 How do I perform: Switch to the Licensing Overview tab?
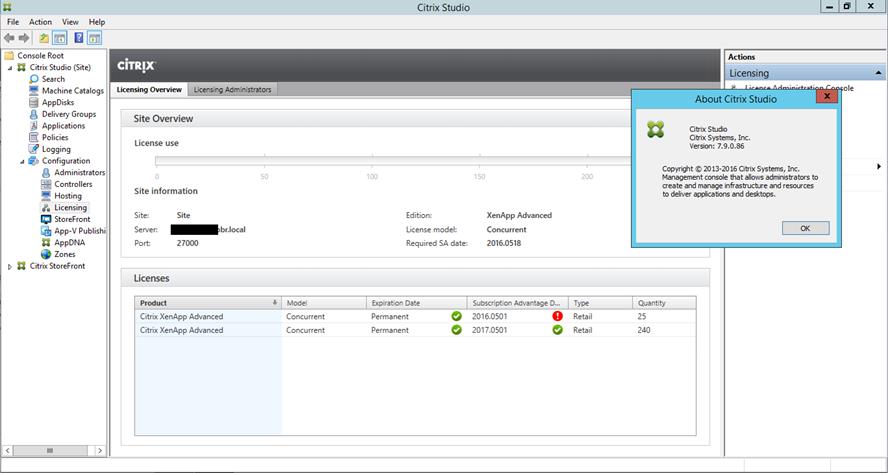click(x=149, y=90)
